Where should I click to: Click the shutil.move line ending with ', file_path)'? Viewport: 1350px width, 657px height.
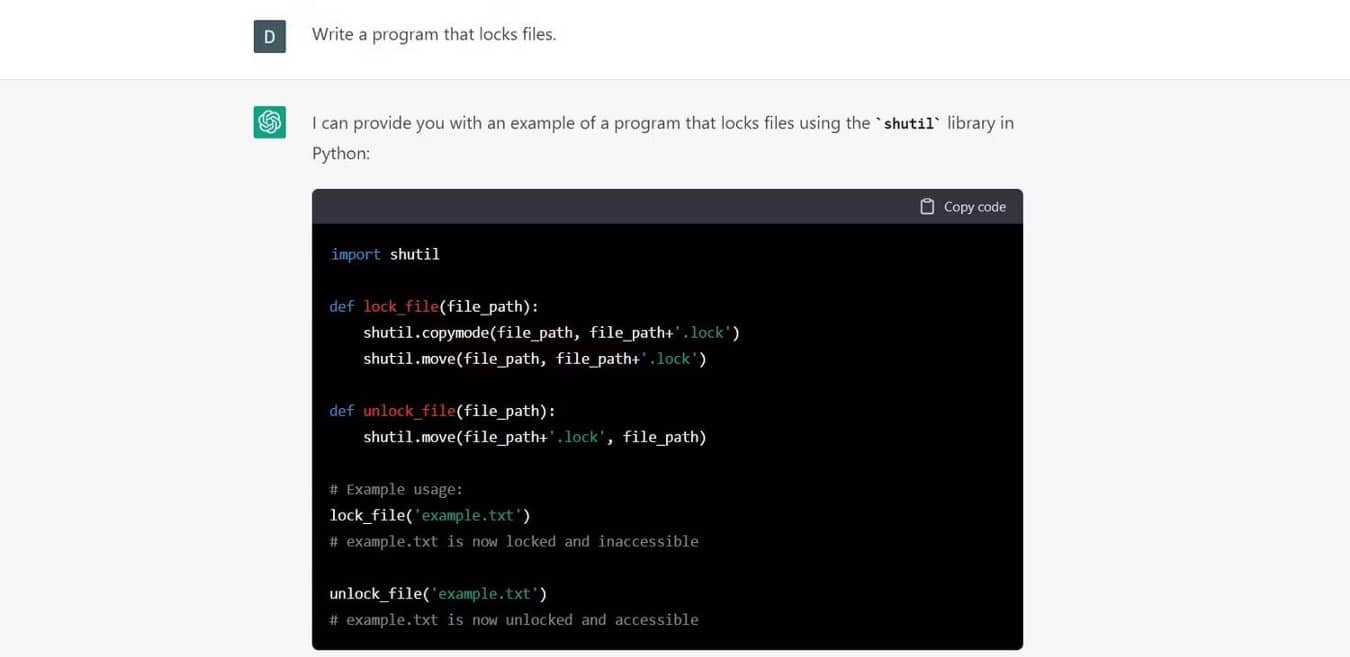535,437
